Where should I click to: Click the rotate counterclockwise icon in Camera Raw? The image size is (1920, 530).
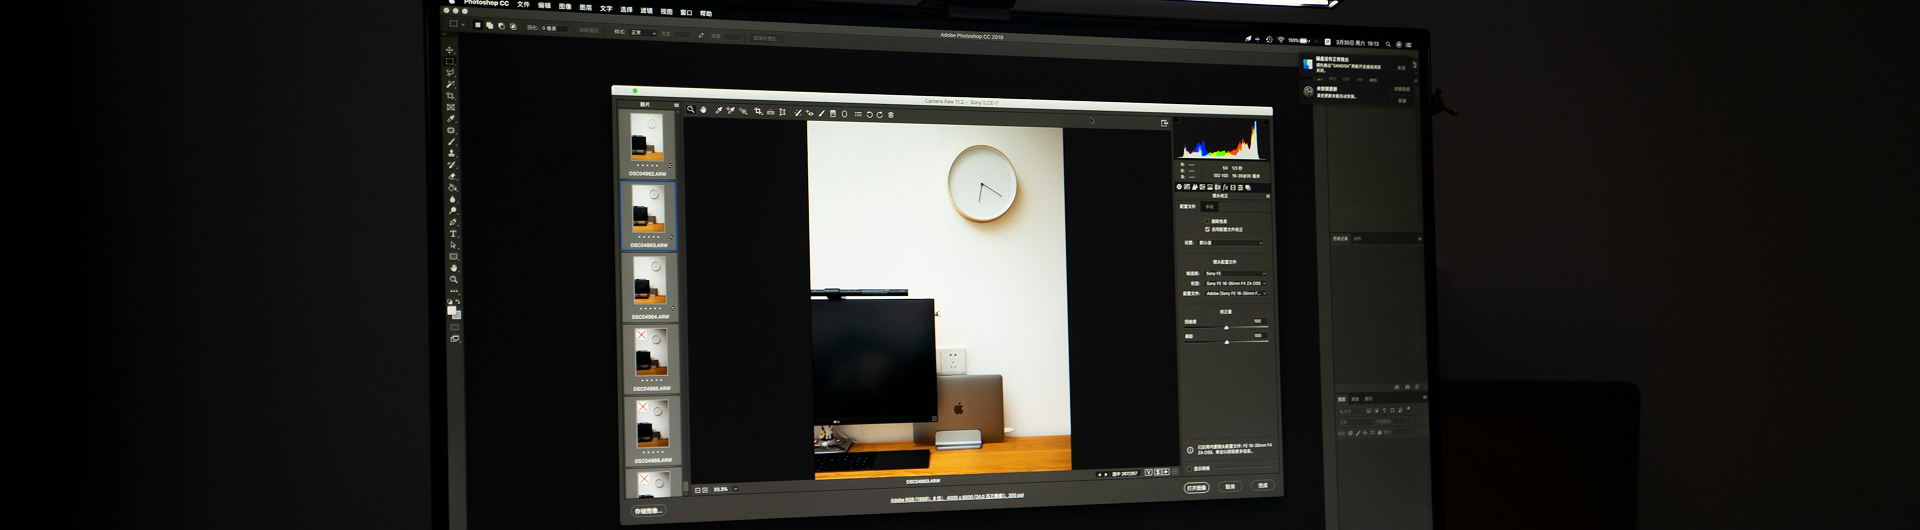869,114
